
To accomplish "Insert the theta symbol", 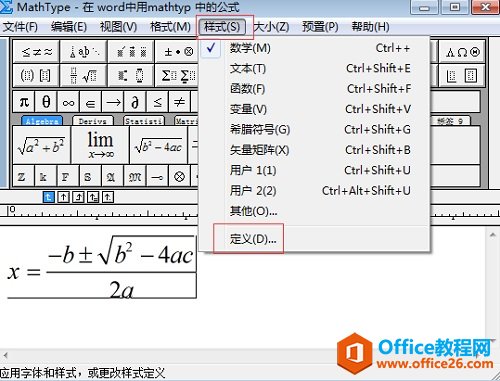I will click(46, 102).
